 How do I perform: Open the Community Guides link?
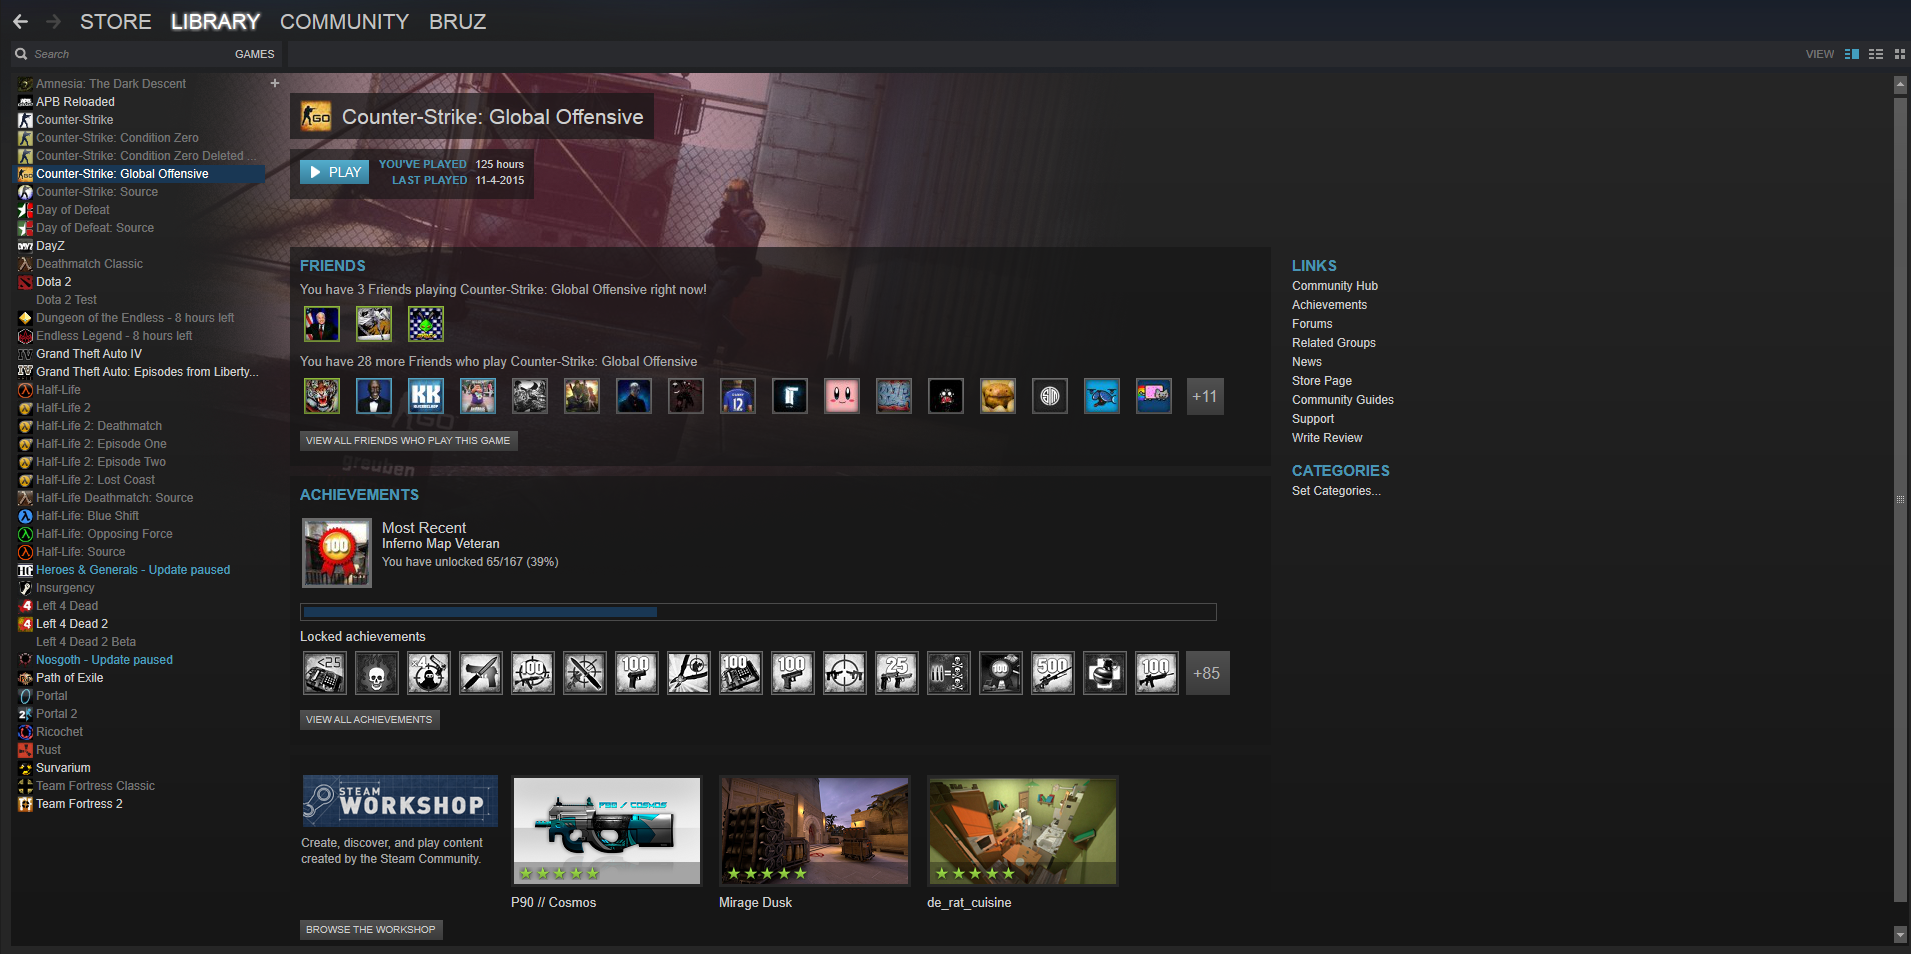1343,400
